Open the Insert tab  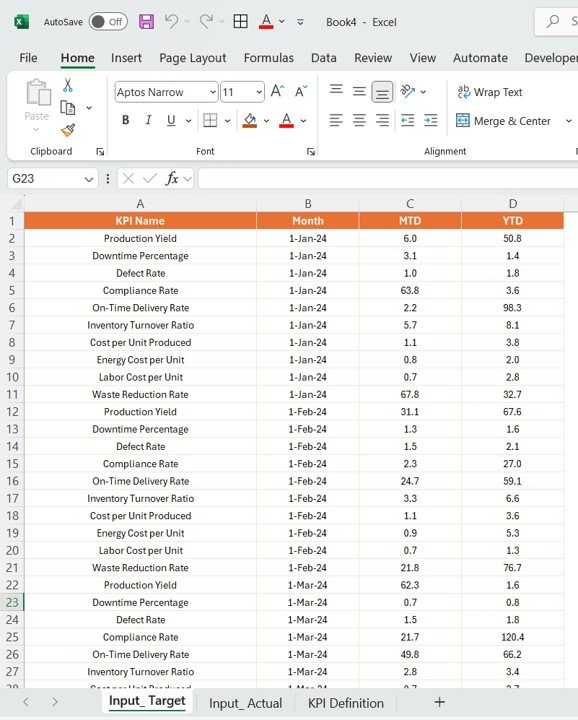(126, 58)
